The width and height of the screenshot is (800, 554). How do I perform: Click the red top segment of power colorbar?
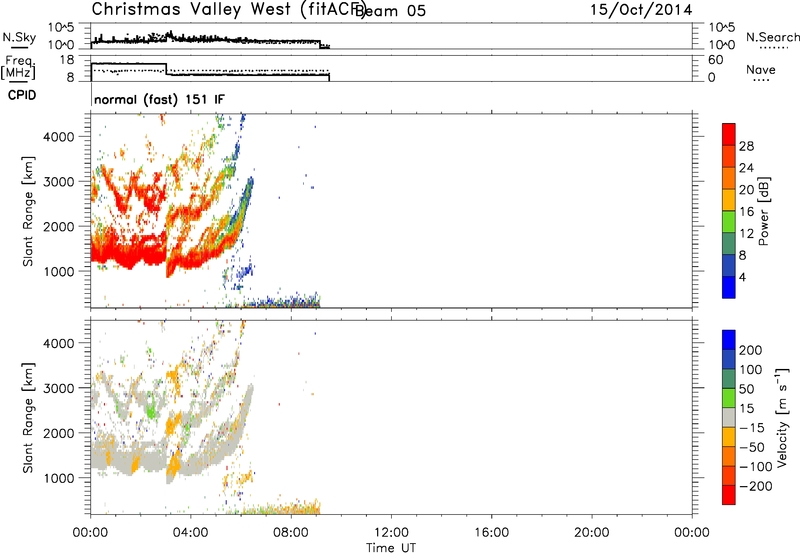click(x=729, y=135)
